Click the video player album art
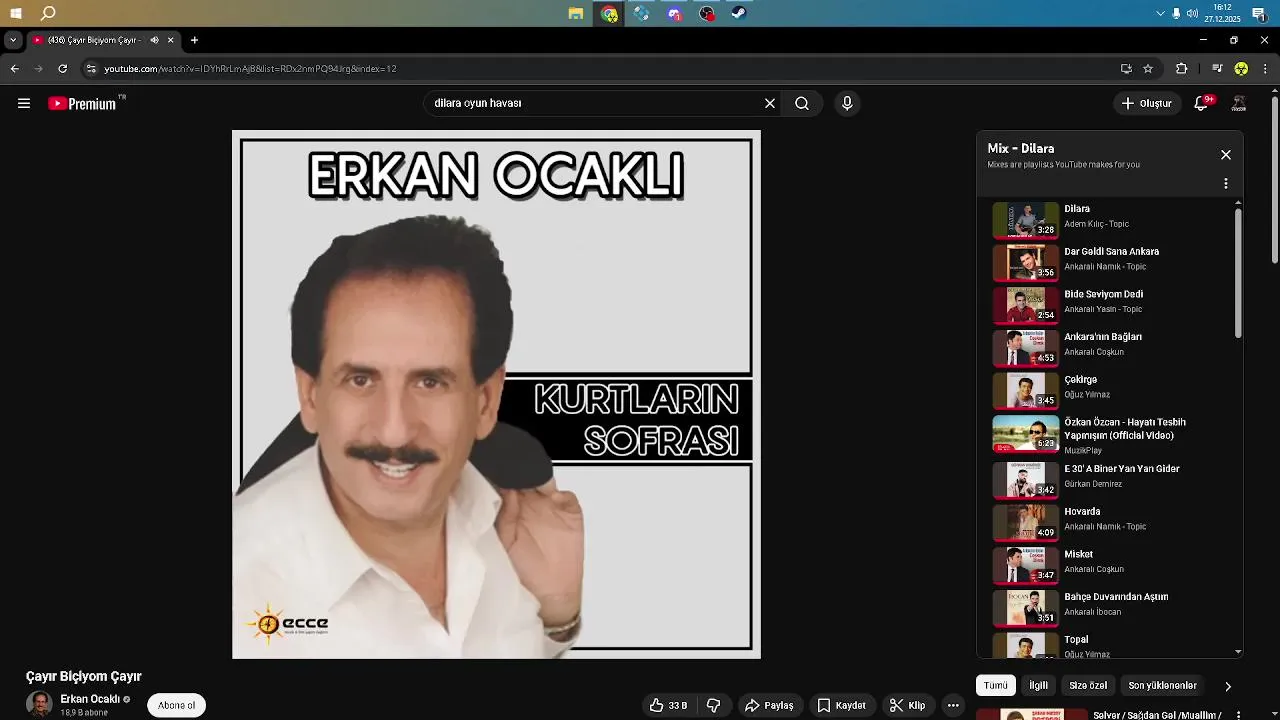The height and width of the screenshot is (720, 1280). pos(496,394)
